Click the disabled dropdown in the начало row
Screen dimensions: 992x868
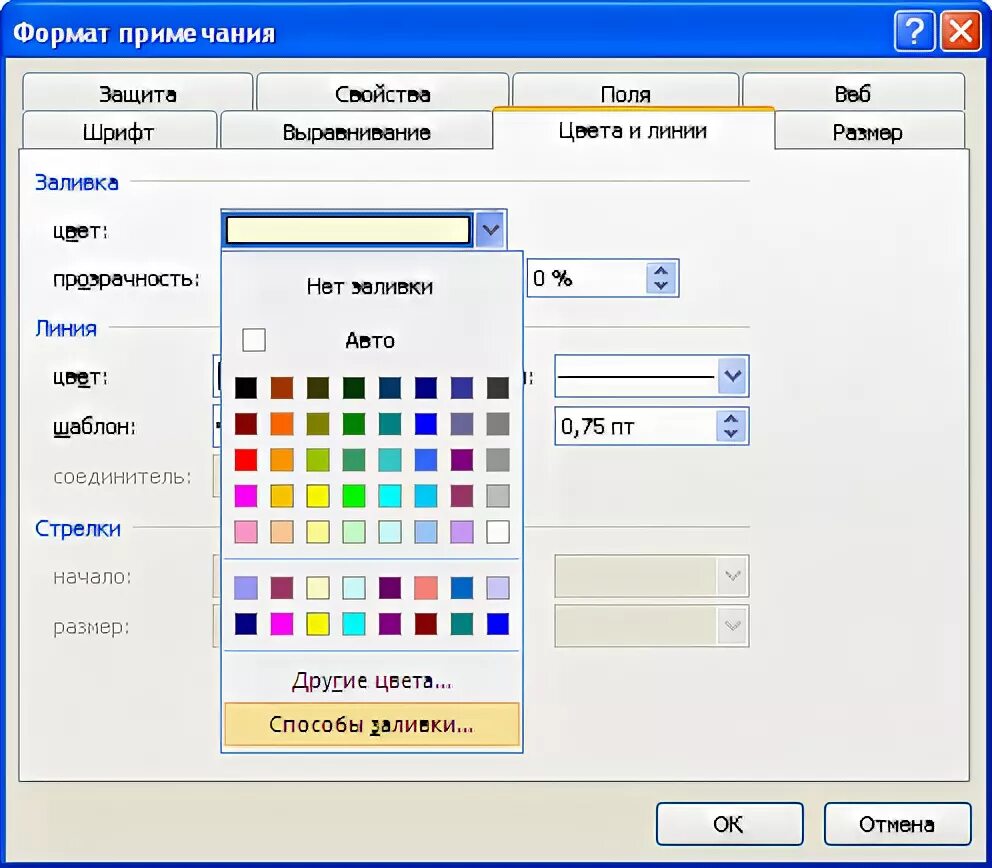click(x=652, y=576)
